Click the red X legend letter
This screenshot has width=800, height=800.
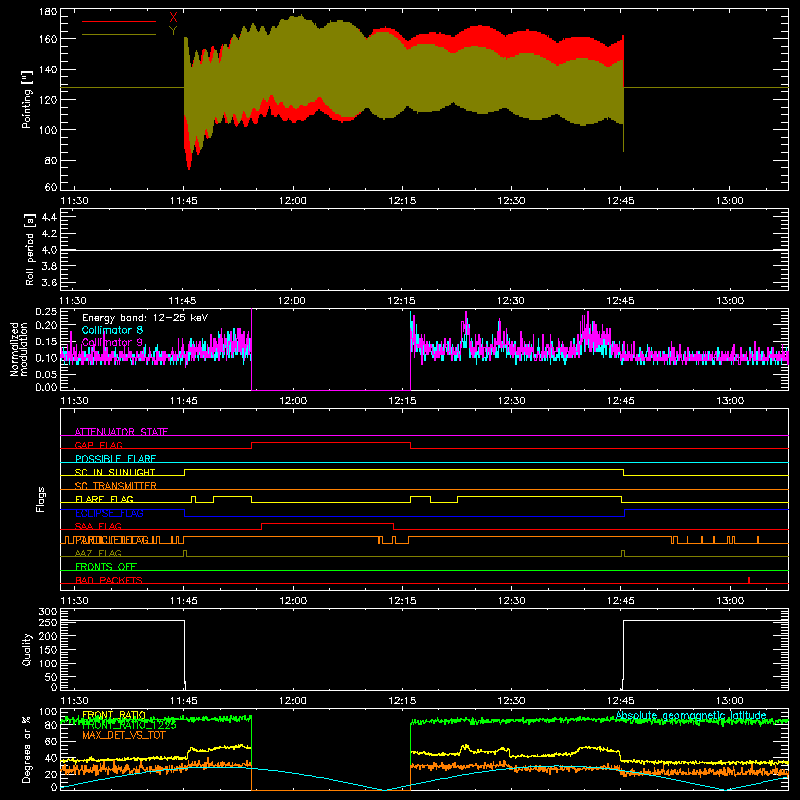pos(173,18)
